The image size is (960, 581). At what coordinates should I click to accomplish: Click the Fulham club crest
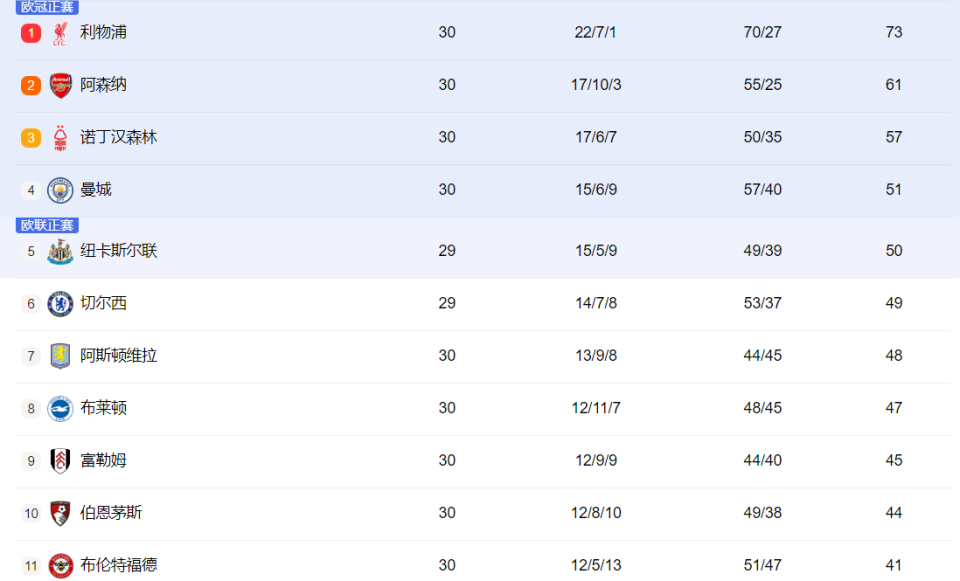(x=60, y=461)
